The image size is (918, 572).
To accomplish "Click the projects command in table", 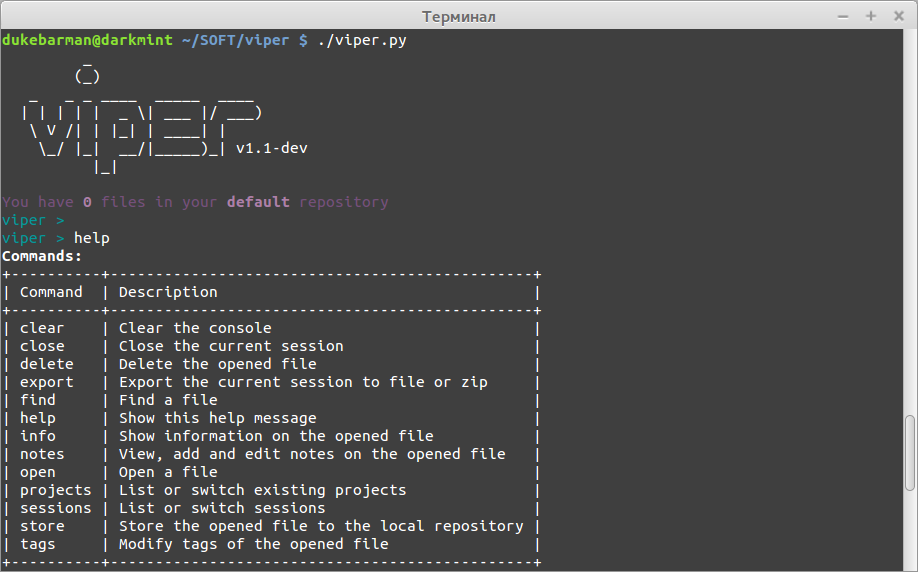I will (x=56, y=490).
